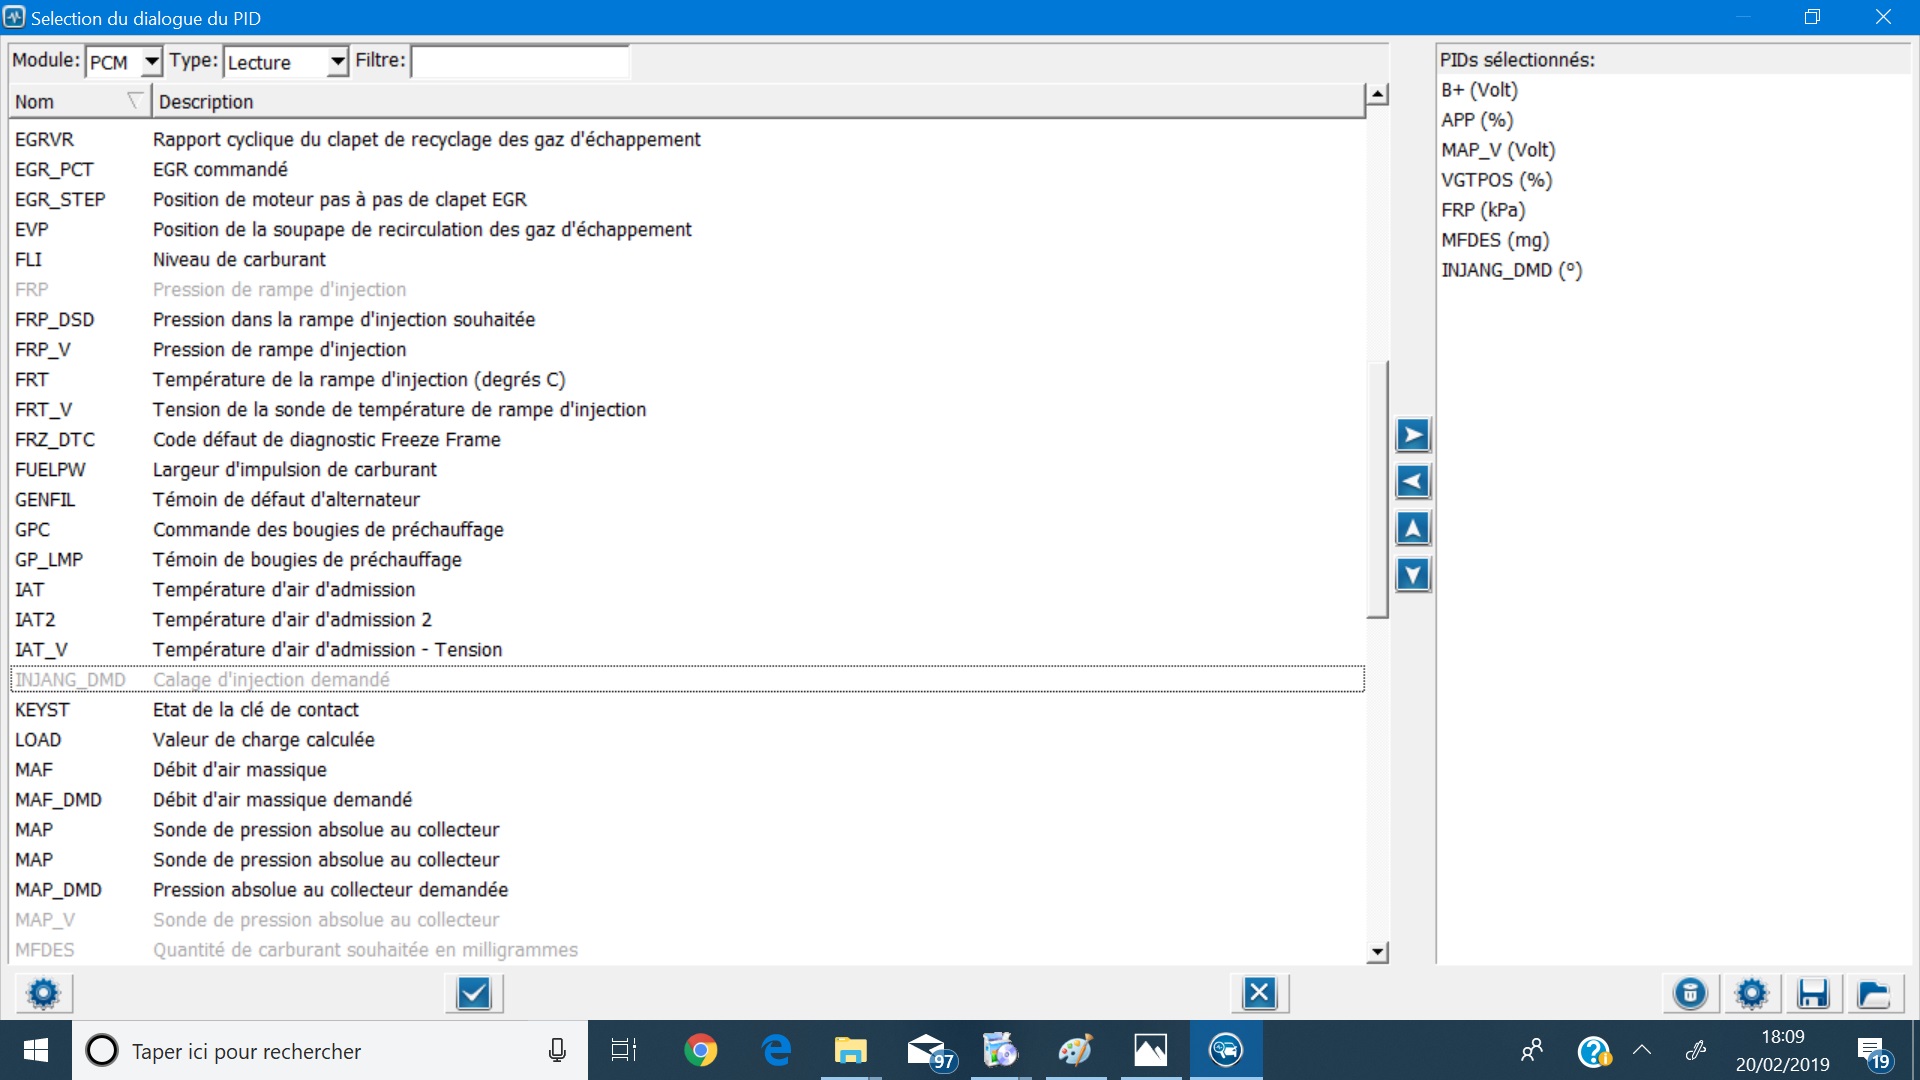
Task: Type in the Filtre input field
Action: (520, 62)
